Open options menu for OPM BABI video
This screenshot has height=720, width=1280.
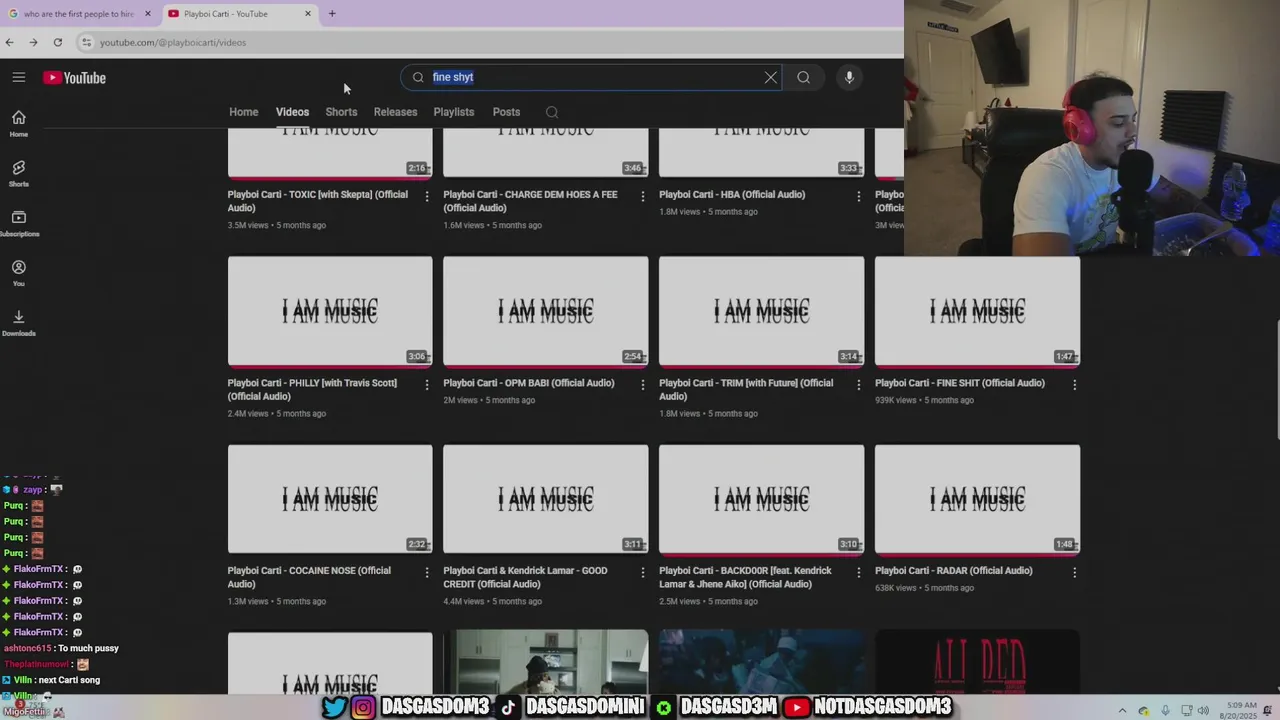click(643, 384)
